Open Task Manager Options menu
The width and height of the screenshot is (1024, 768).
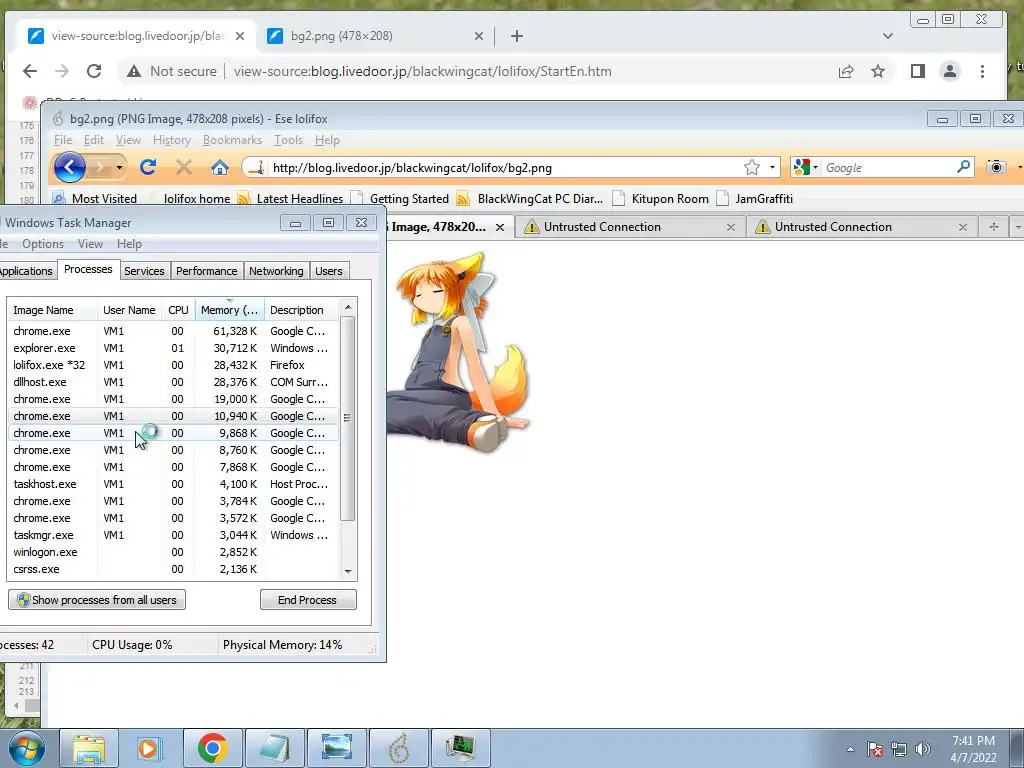(43, 244)
